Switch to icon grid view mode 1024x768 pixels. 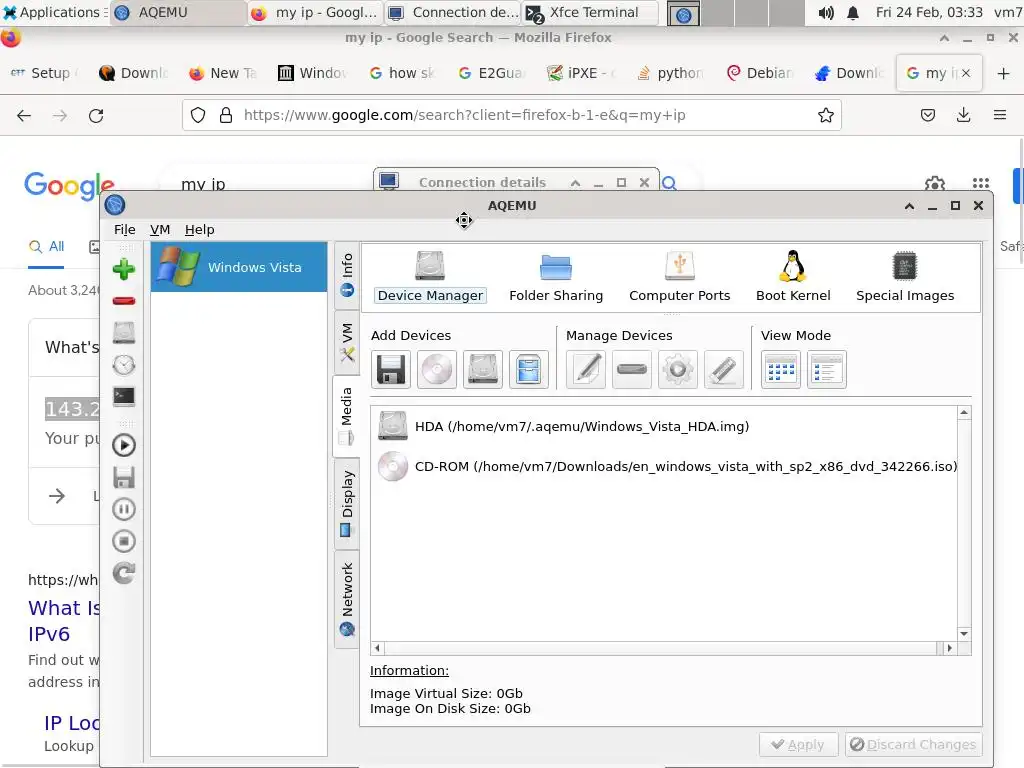pyautogui.click(x=781, y=370)
